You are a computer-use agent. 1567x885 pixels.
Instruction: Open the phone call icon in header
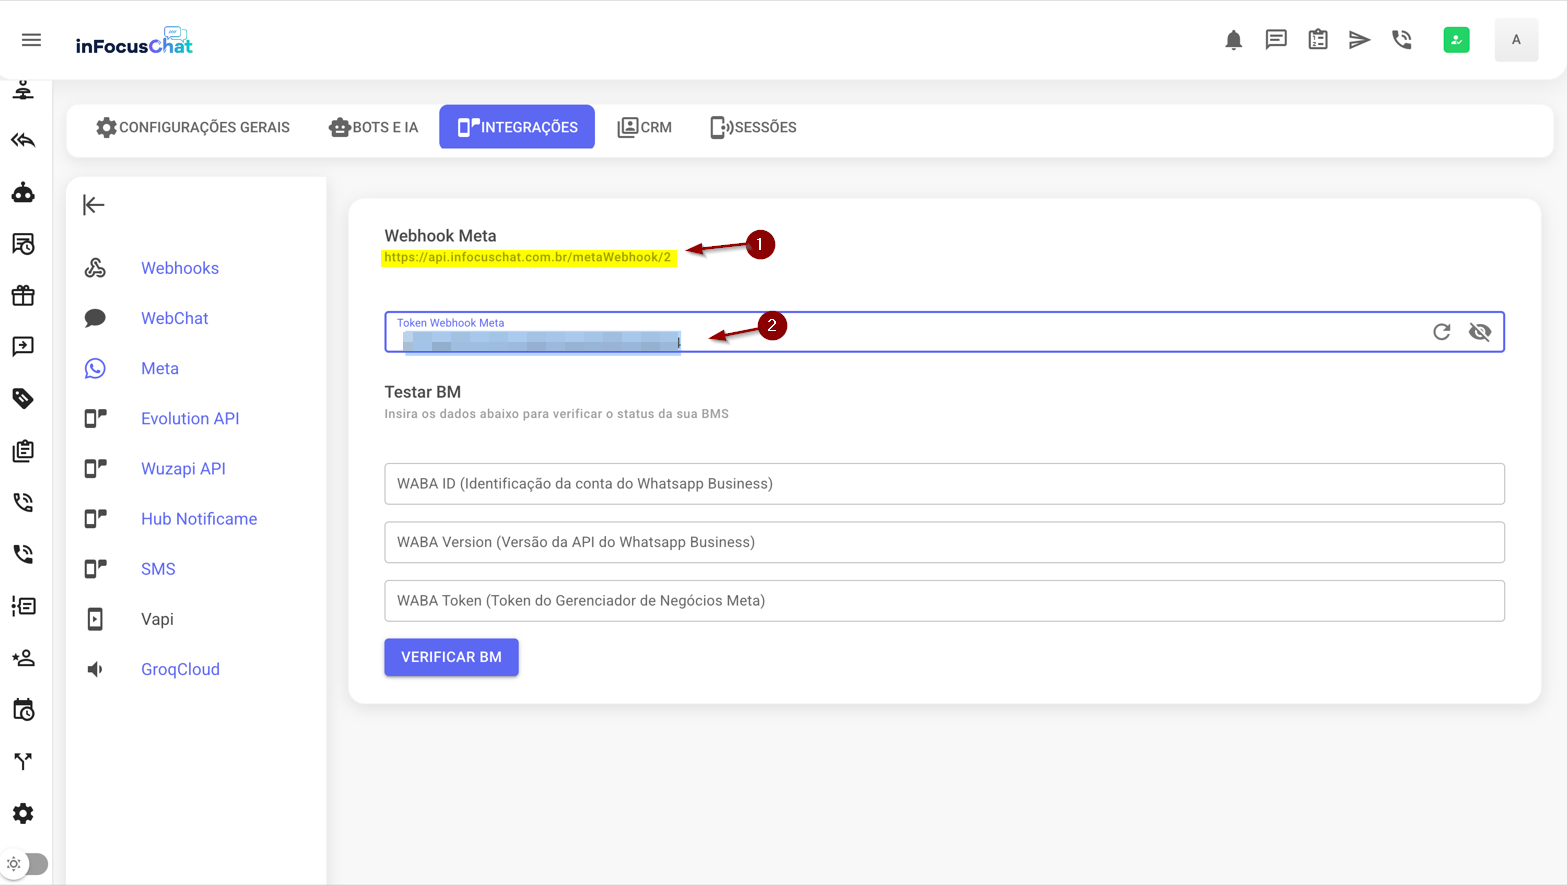(1402, 40)
